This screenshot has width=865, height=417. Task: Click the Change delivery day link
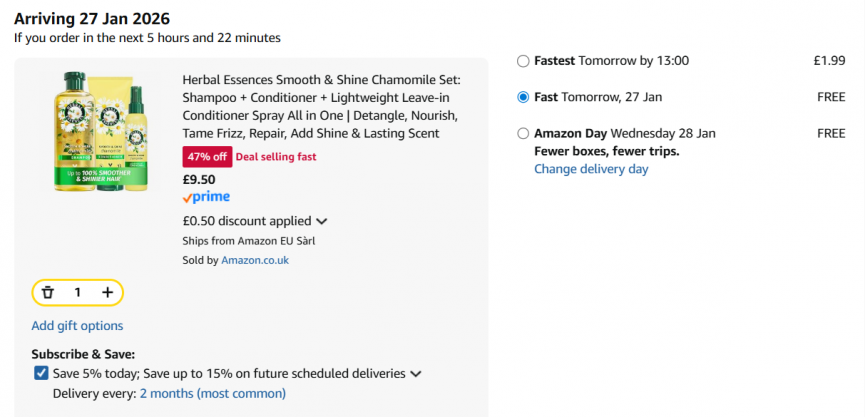point(591,169)
